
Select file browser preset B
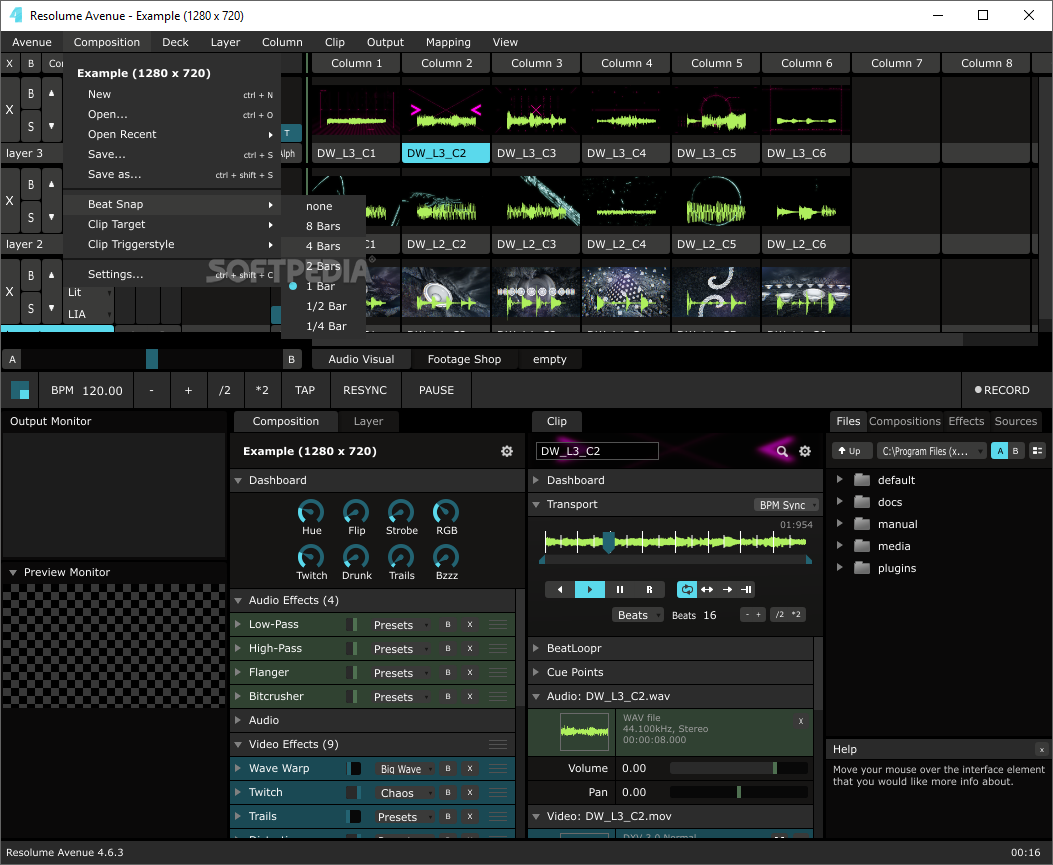point(1015,451)
